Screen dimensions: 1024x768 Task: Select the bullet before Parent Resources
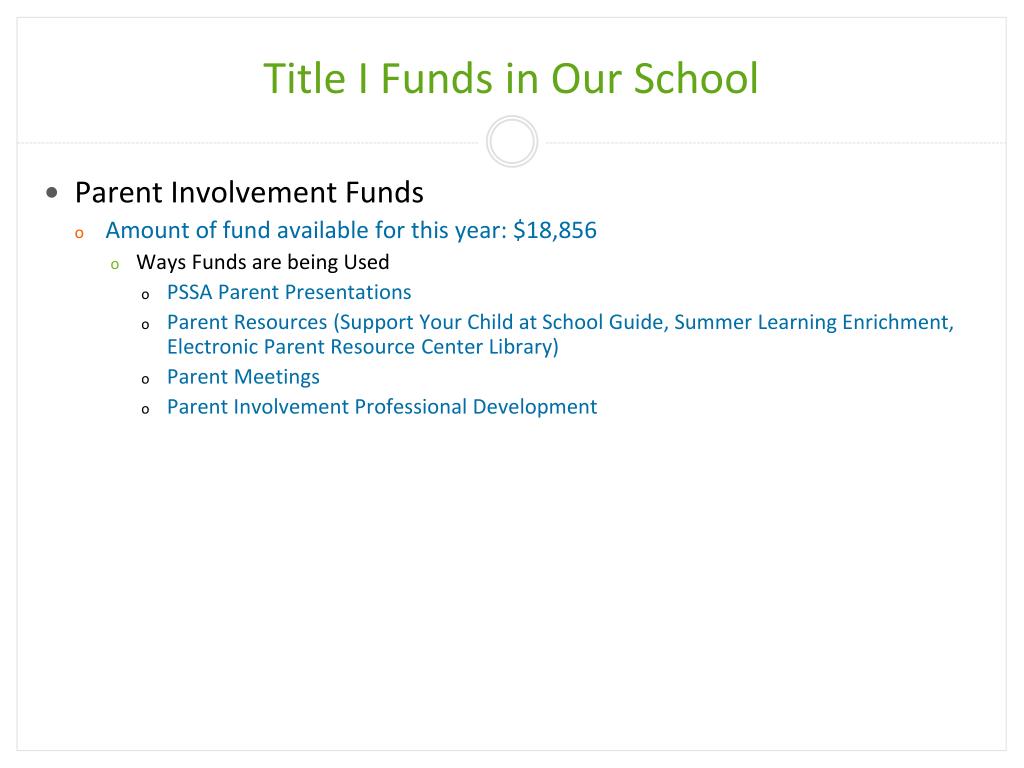pos(145,325)
